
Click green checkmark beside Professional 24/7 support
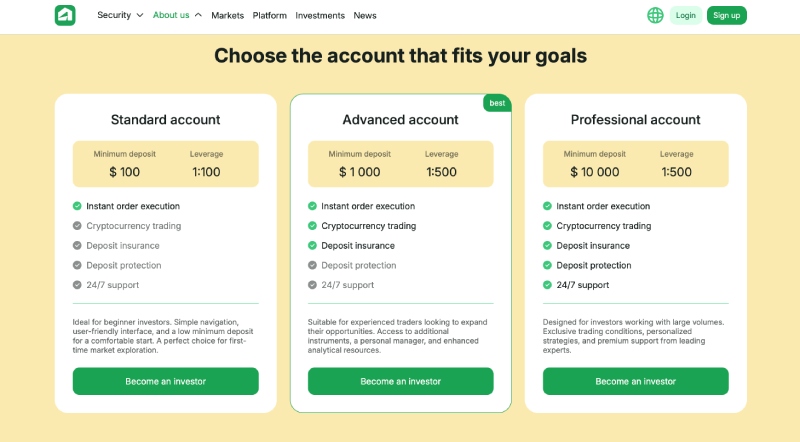pos(547,285)
